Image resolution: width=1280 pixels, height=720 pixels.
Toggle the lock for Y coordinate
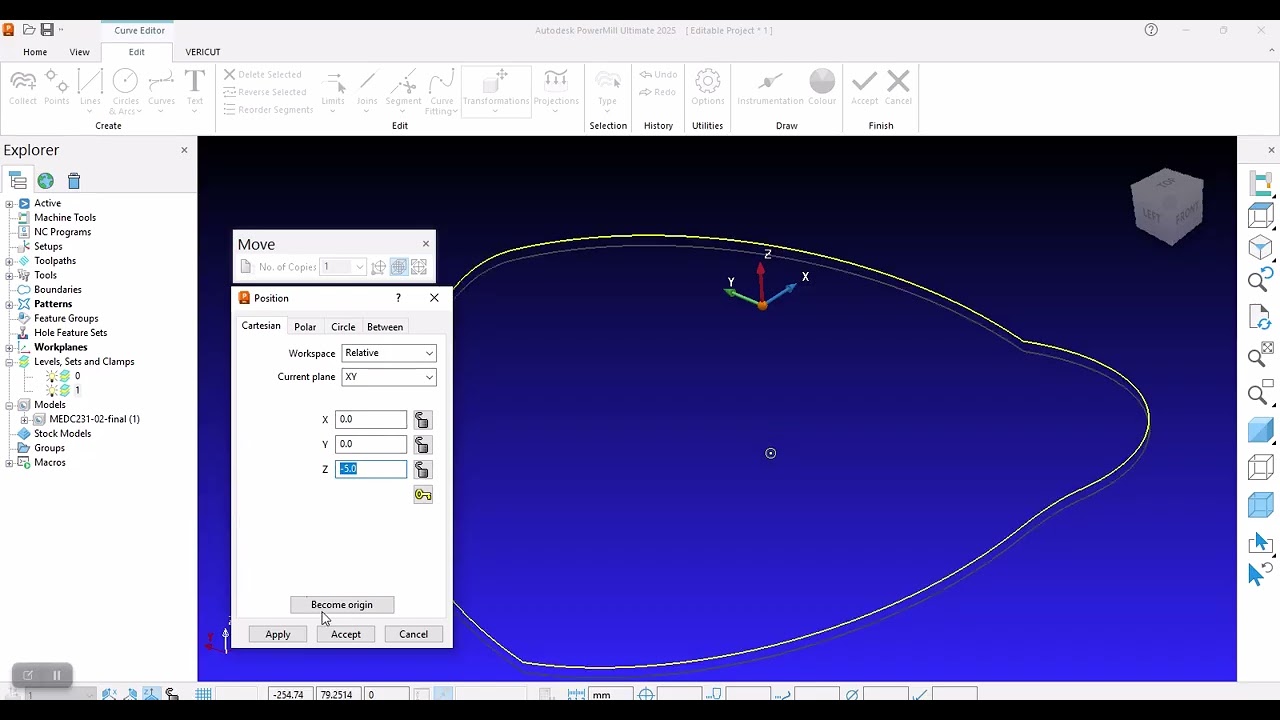pos(422,445)
